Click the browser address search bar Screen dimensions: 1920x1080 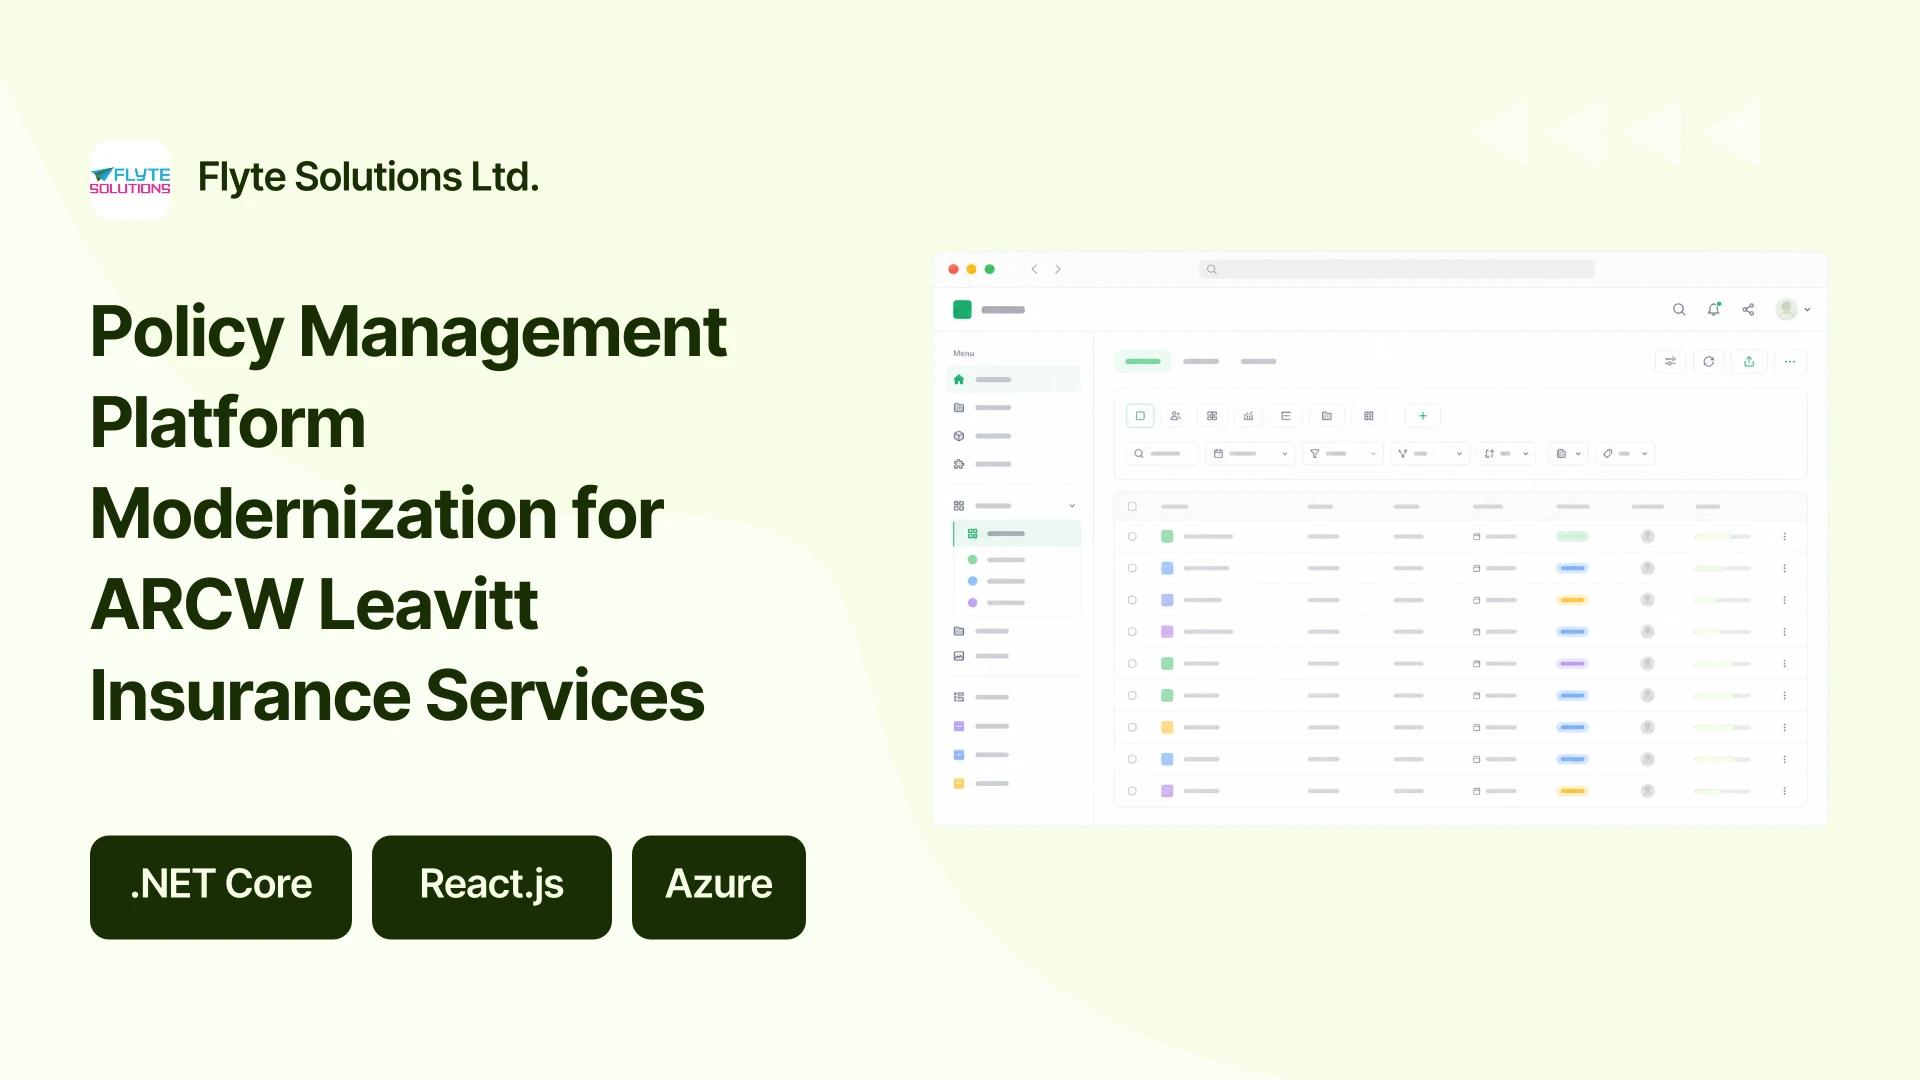(1396, 269)
